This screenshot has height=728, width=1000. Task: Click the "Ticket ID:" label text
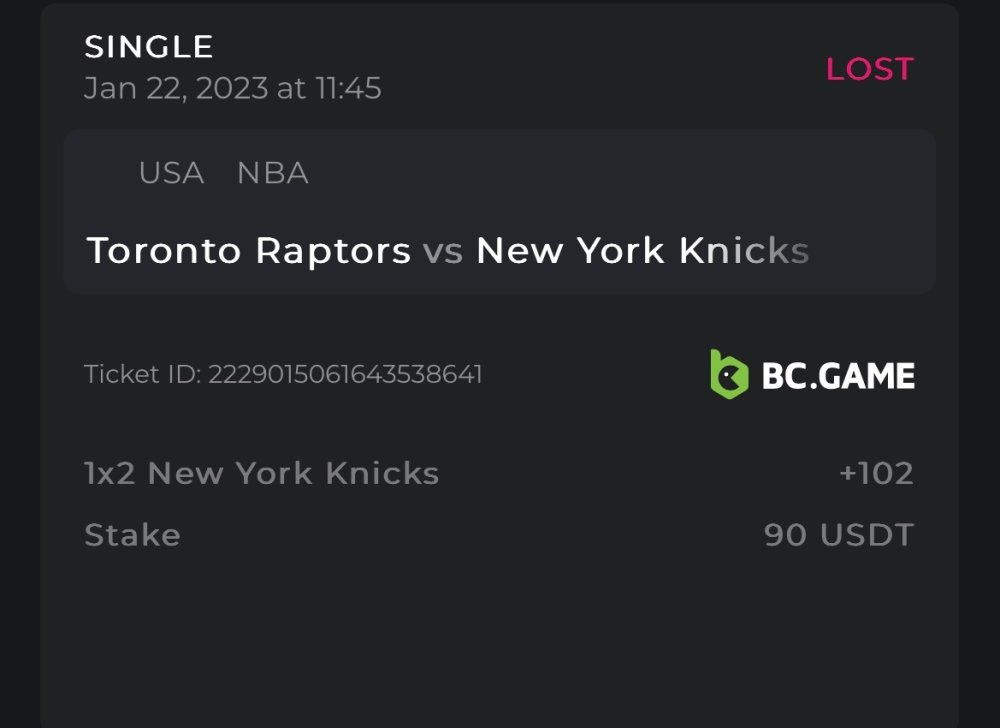[142, 375]
